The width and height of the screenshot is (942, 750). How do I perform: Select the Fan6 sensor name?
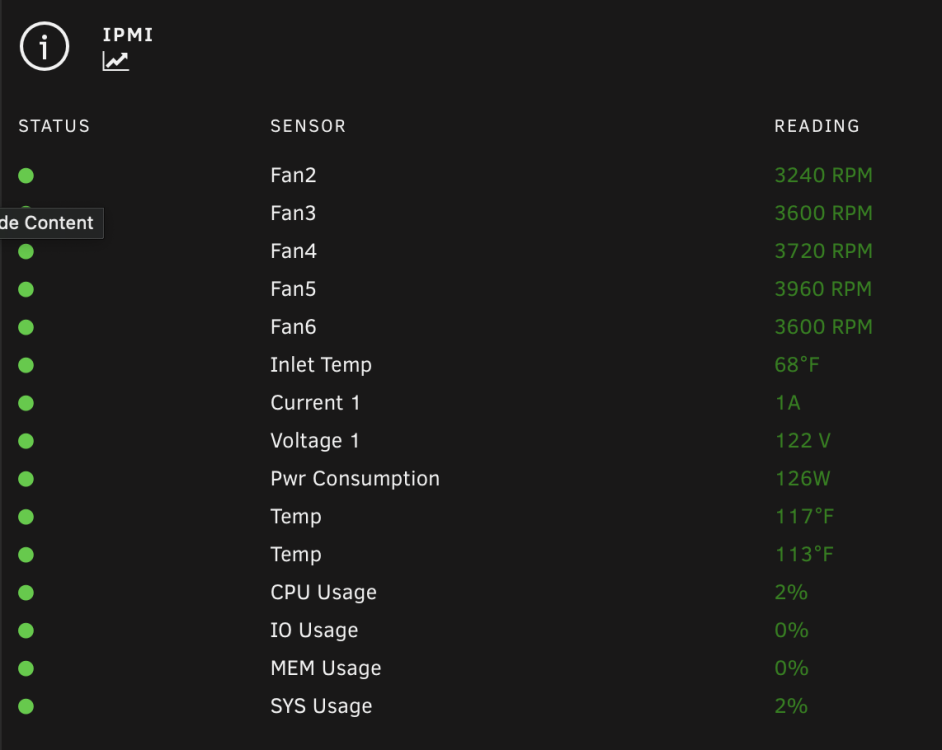pyautogui.click(x=293, y=326)
